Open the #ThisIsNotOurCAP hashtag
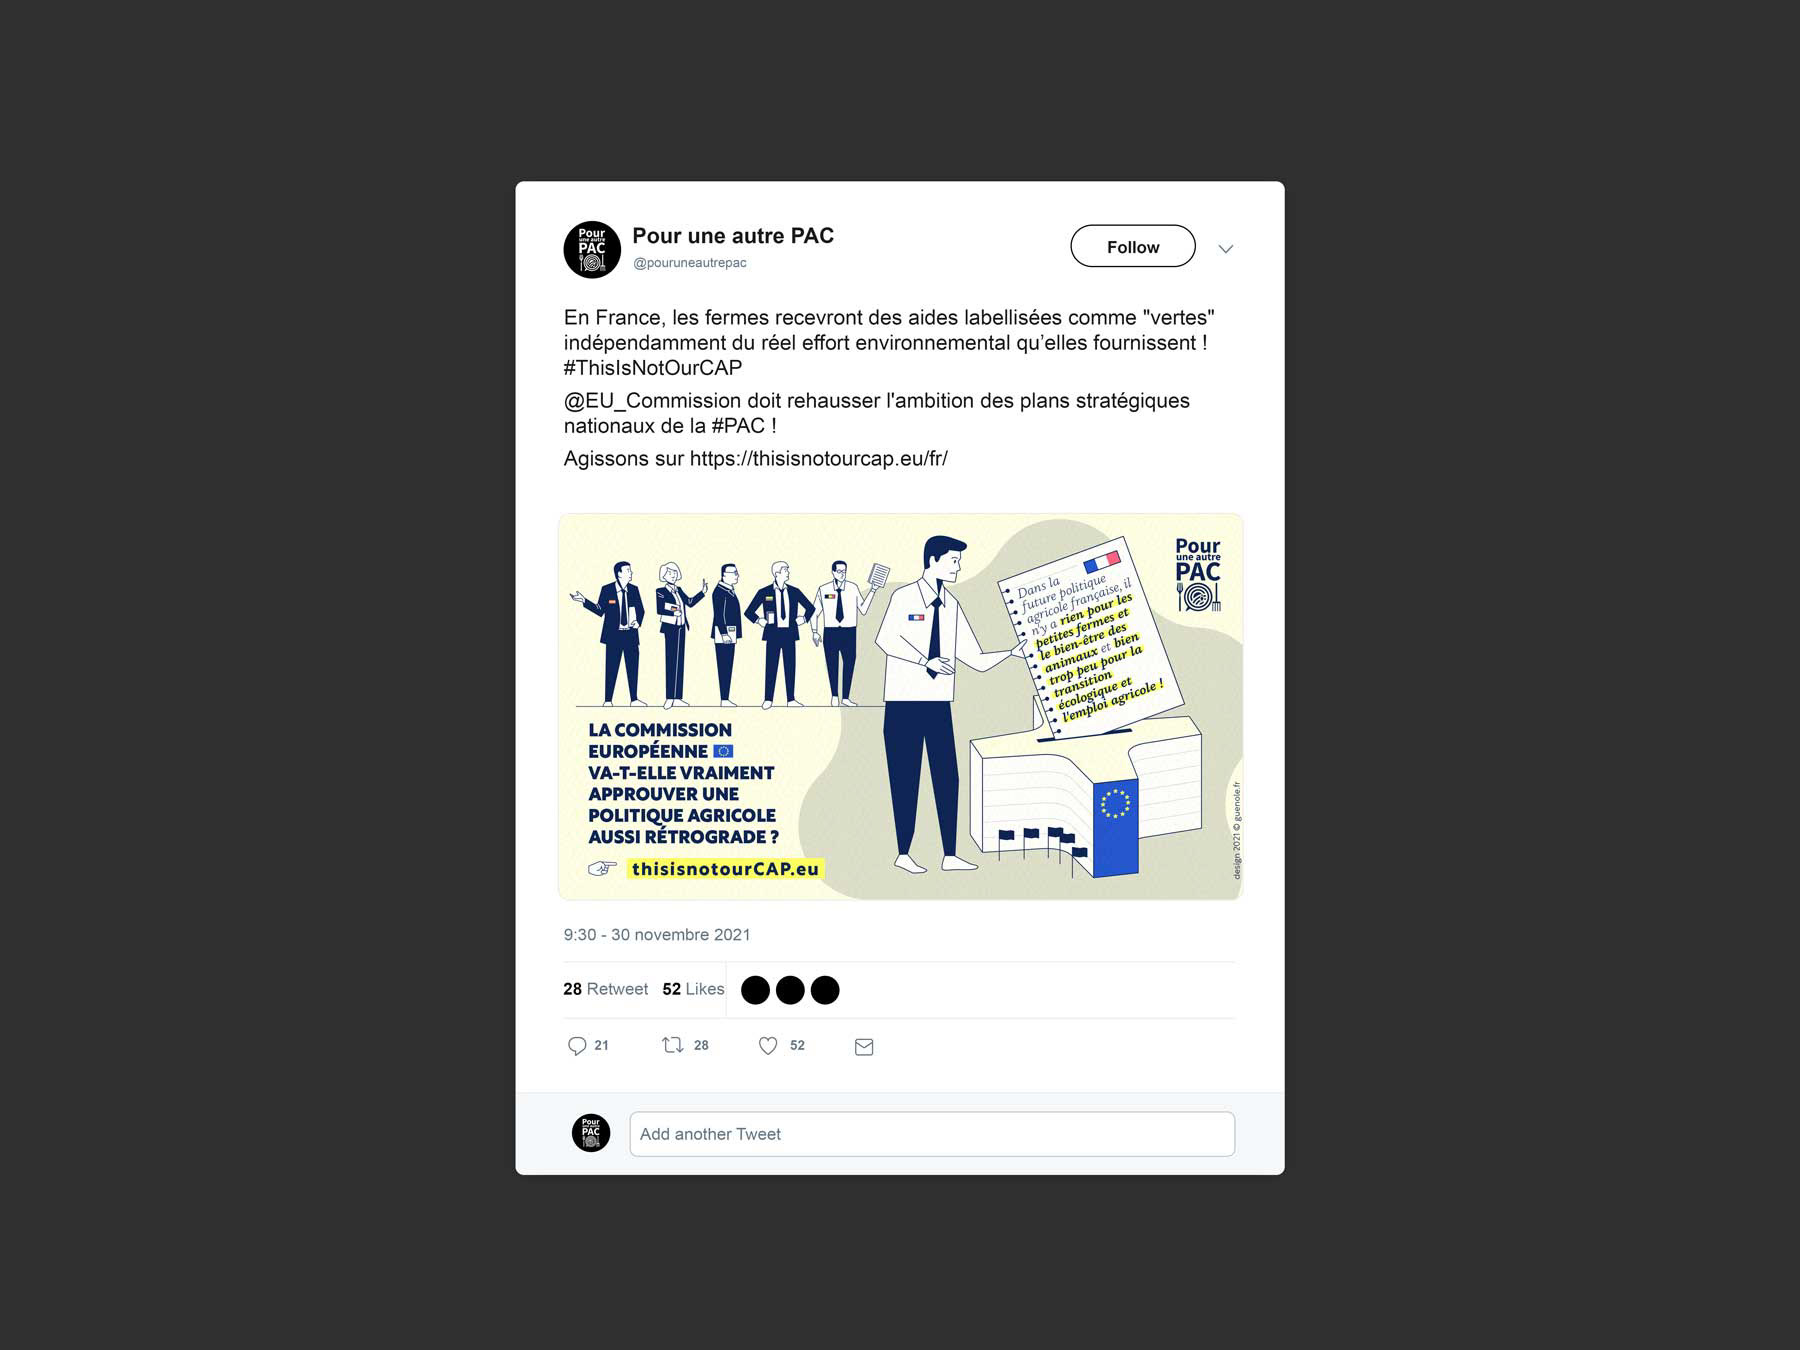Screen dimensions: 1800x1350 point(653,368)
